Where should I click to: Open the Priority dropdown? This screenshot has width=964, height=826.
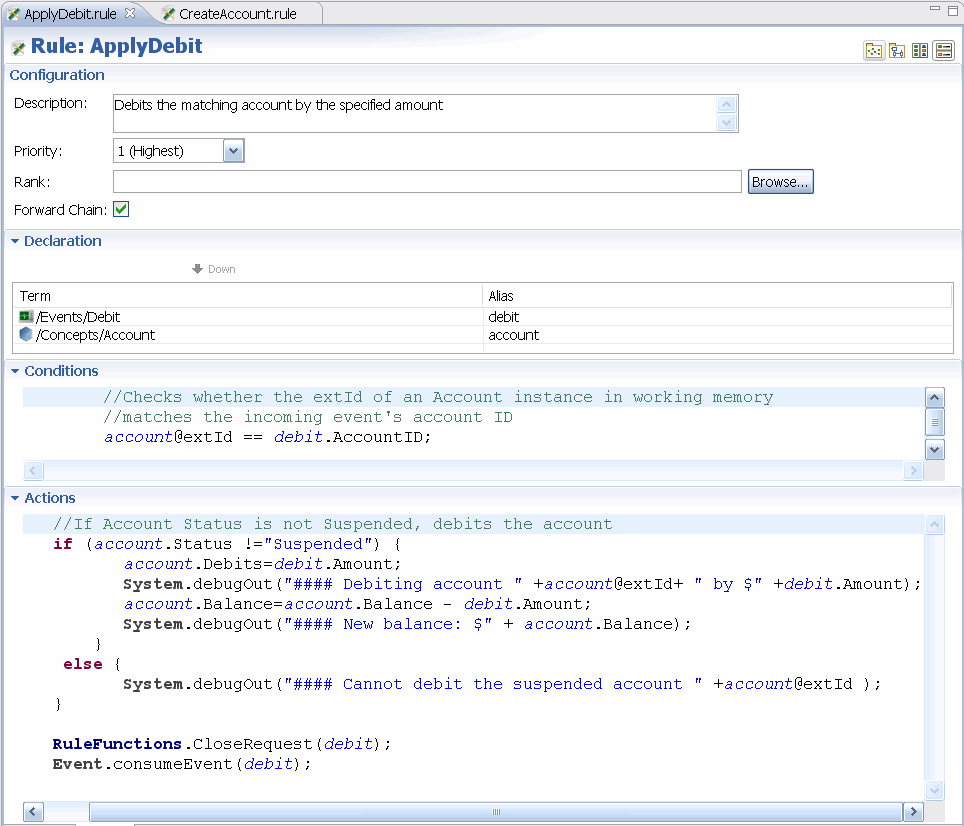click(x=233, y=151)
